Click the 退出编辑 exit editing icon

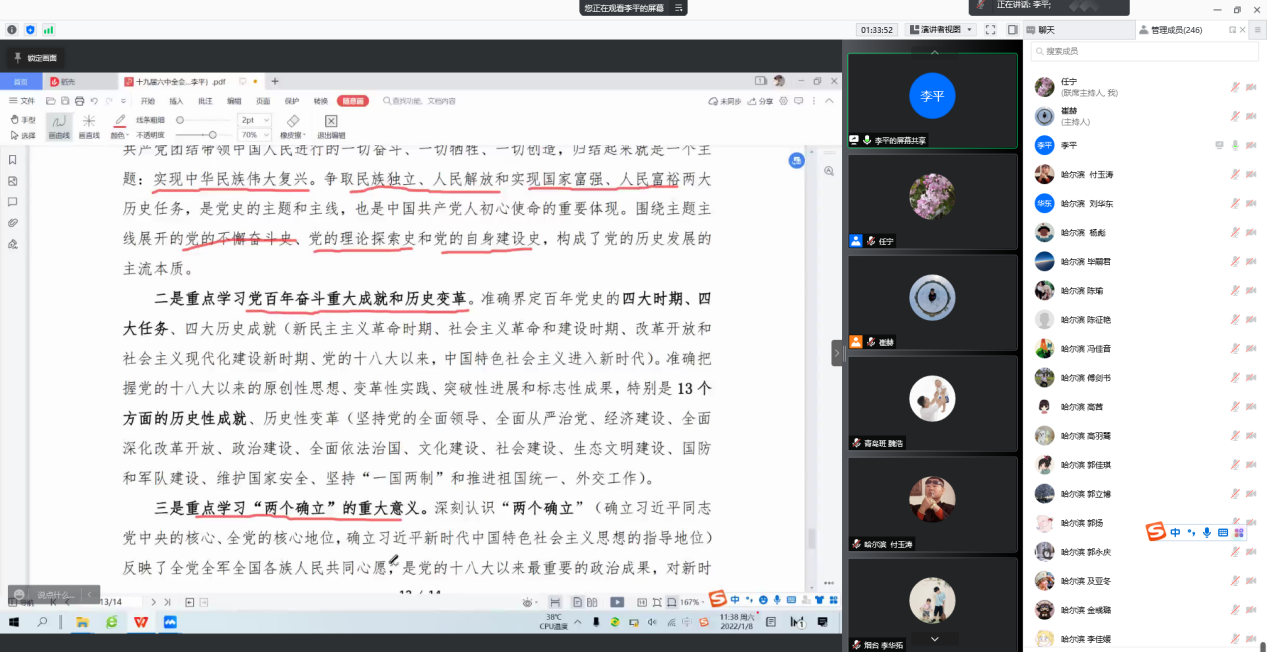point(331,126)
